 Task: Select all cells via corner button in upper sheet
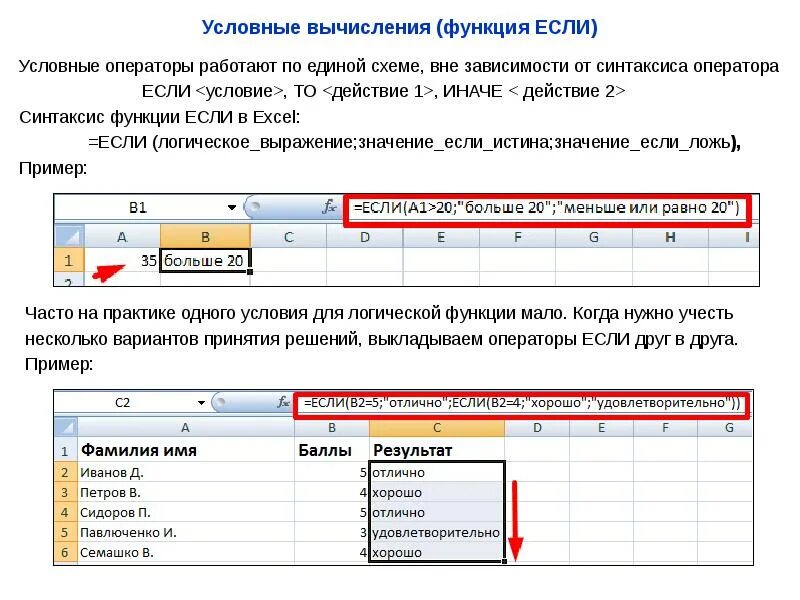click(69, 237)
